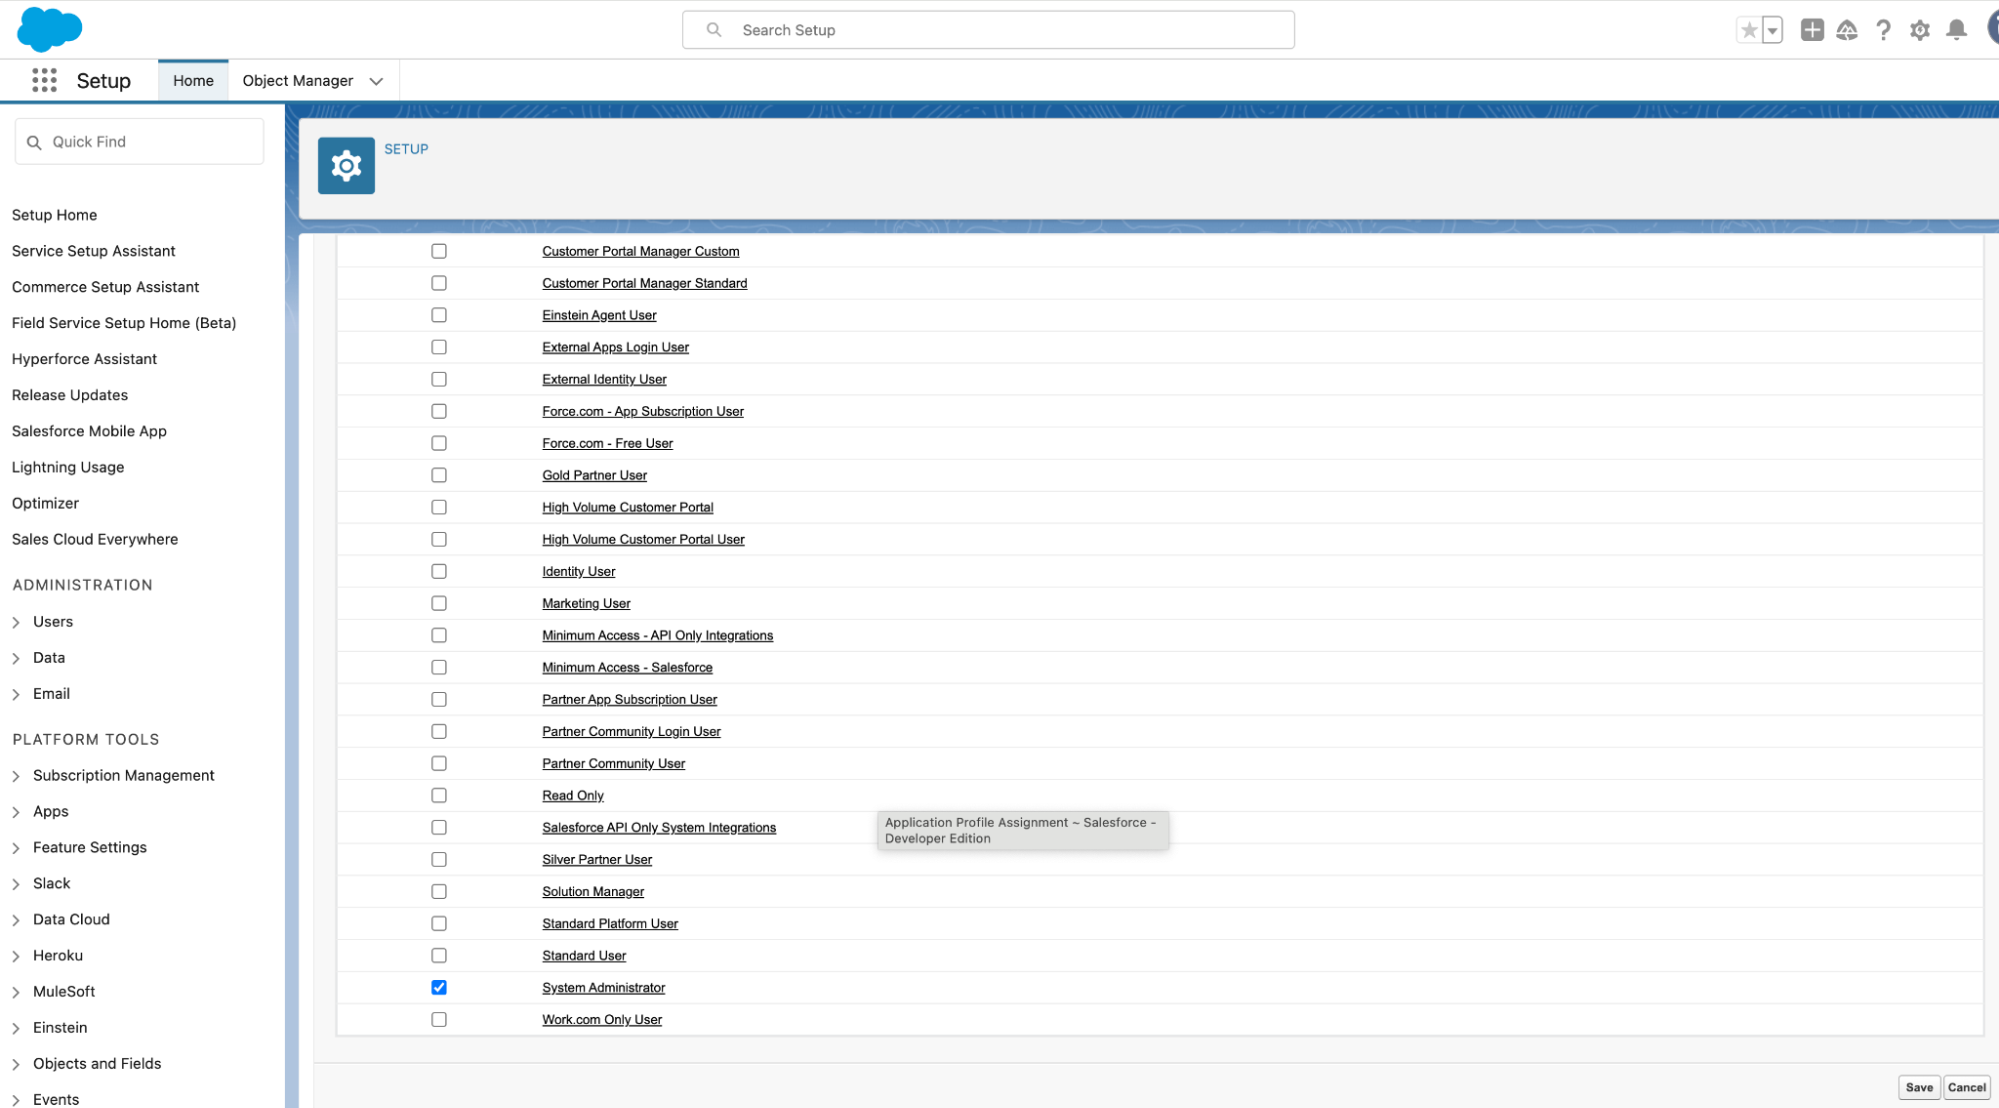Click the Salesforce Help question mark icon
This screenshot has width=1999, height=1108.
(x=1883, y=30)
